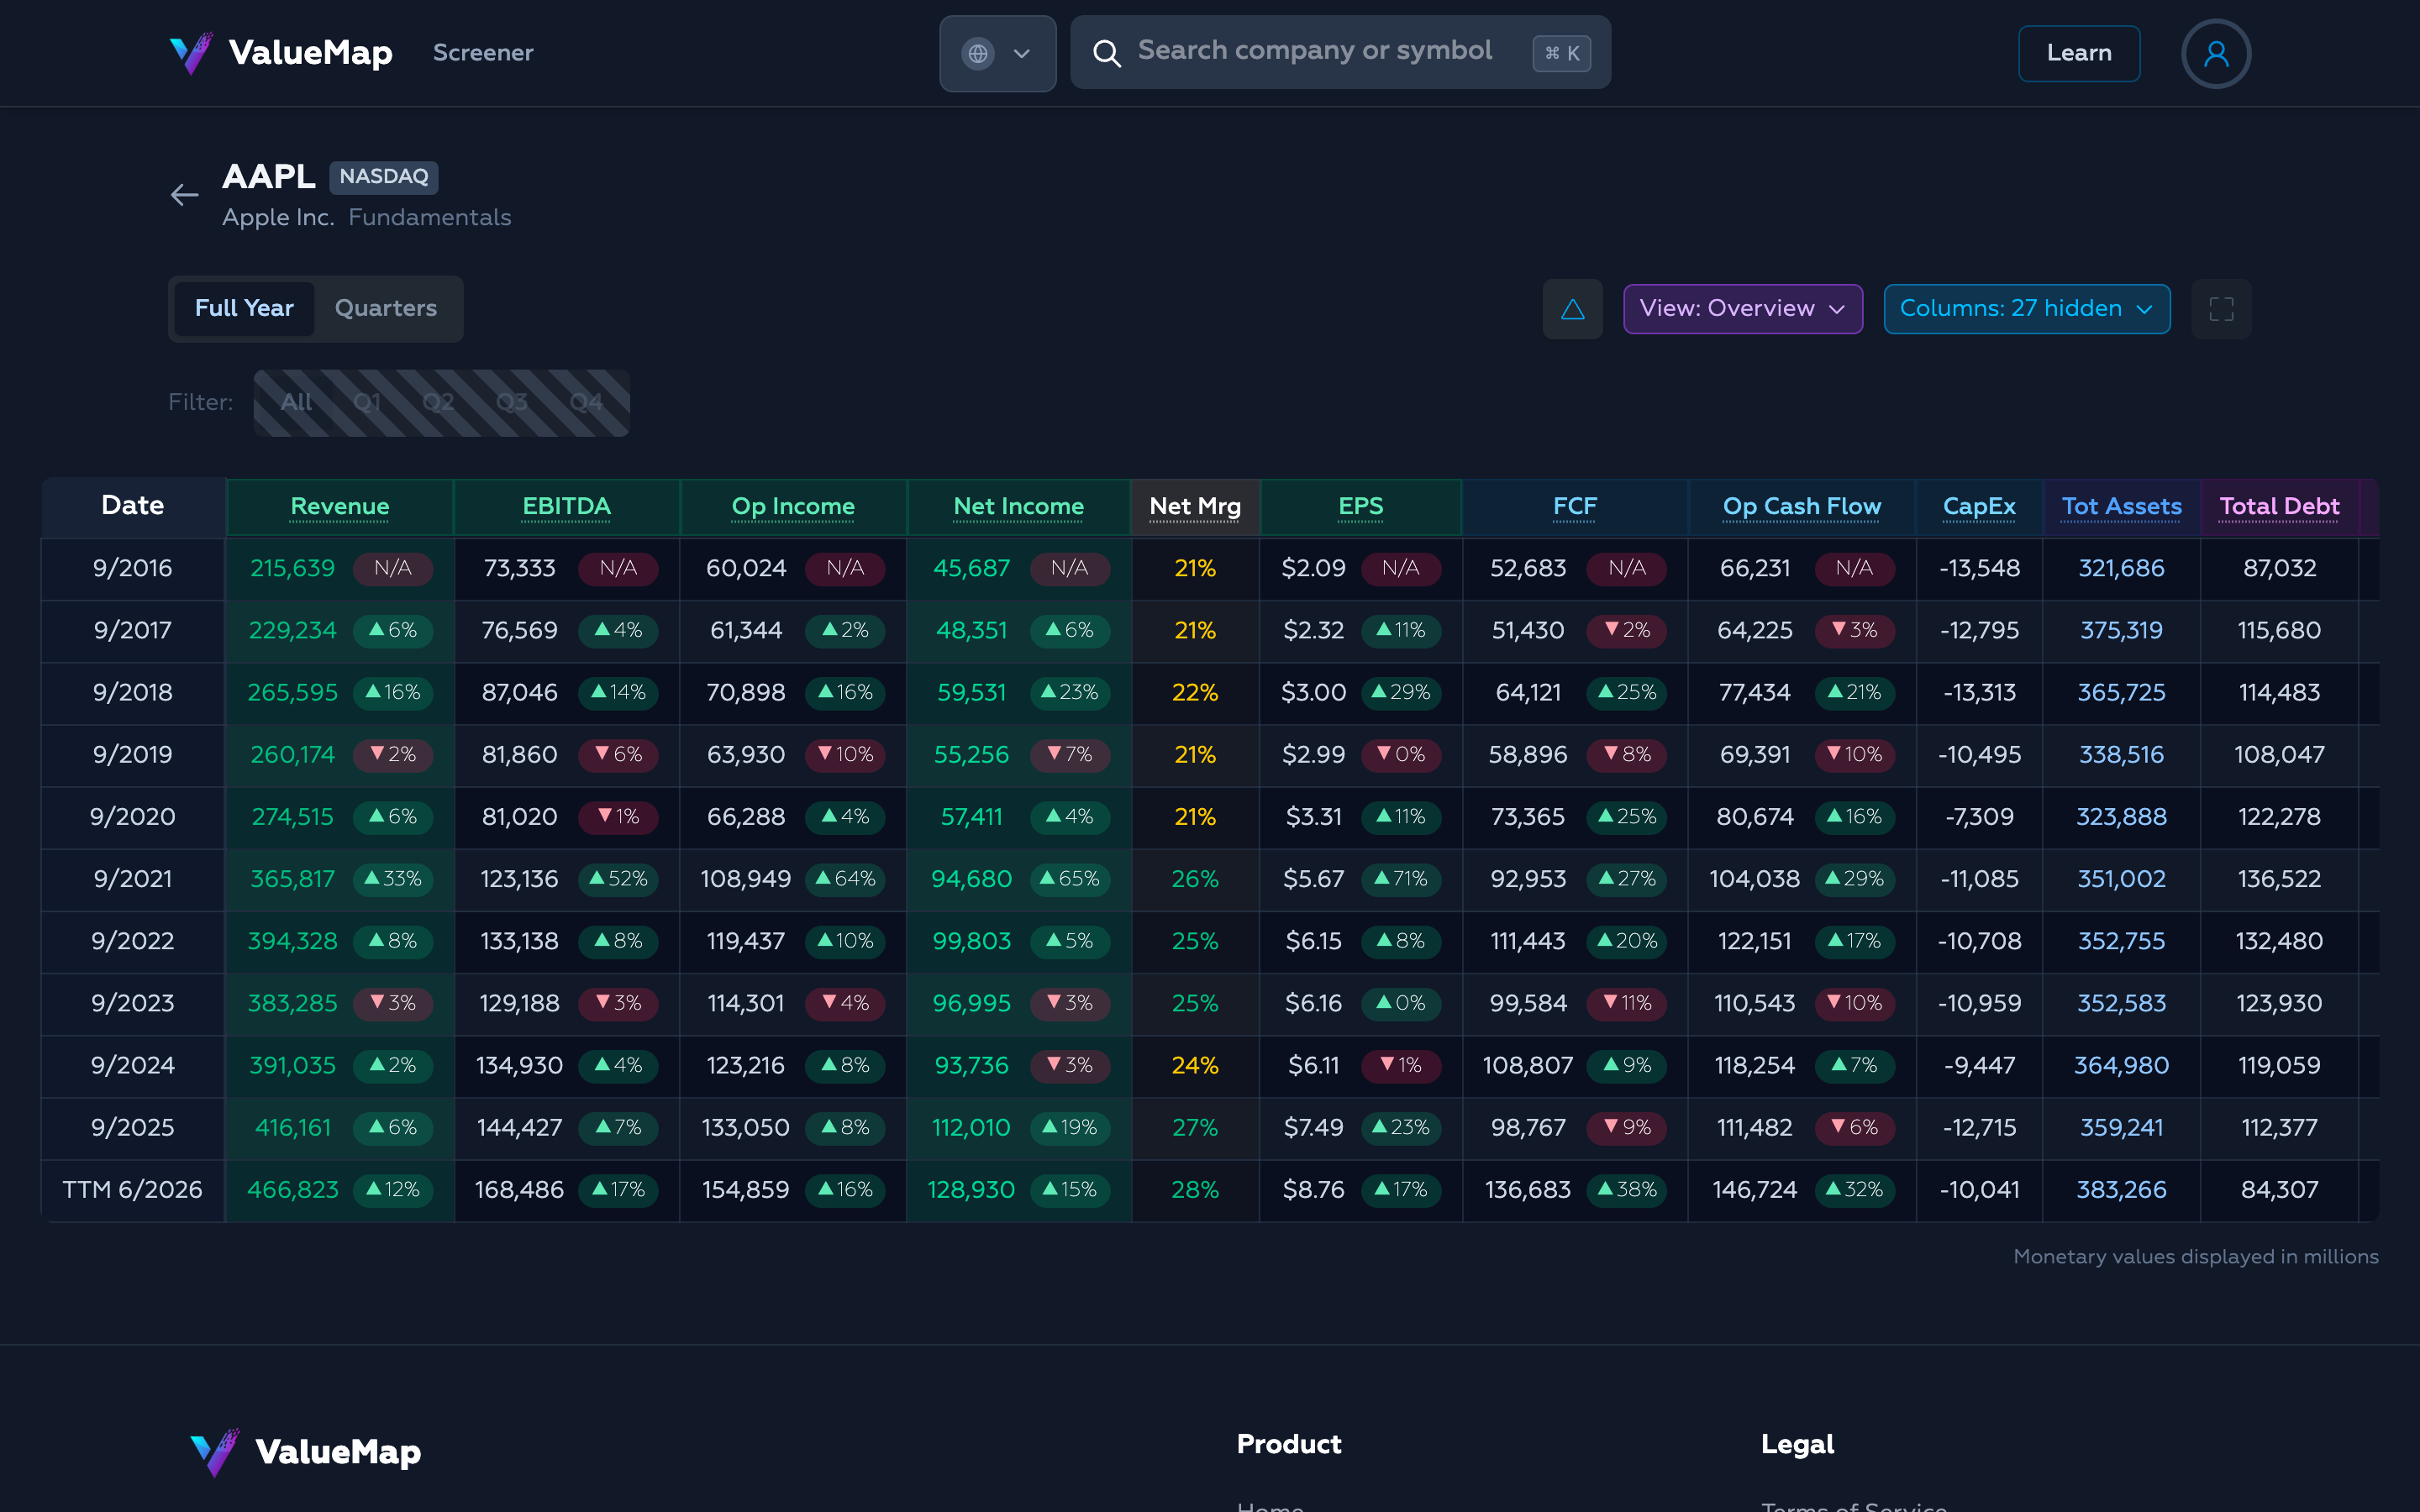This screenshot has height=1512, width=2420.
Task: Click the ValueMap logo in the footer
Action: (x=306, y=1452)
